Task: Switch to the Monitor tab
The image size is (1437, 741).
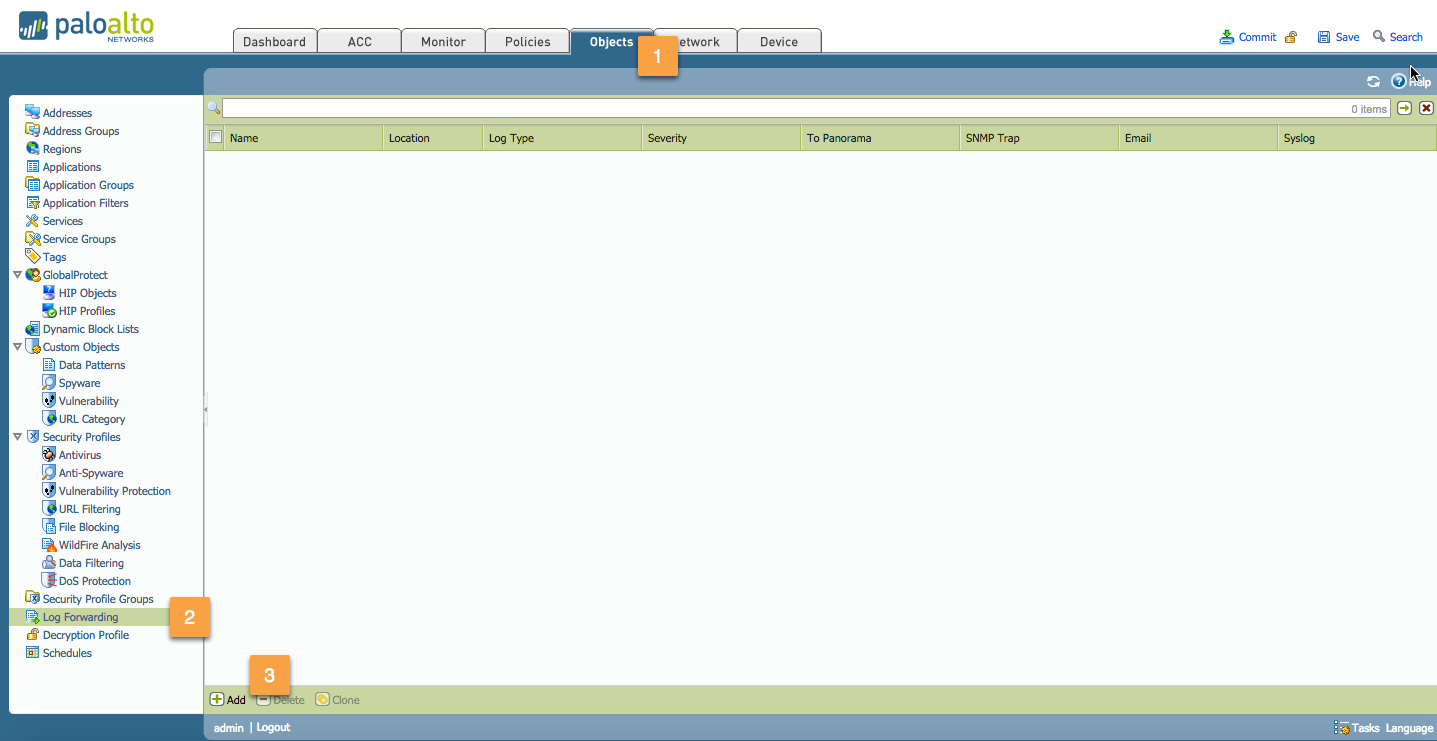Action: tap(442, 41)
